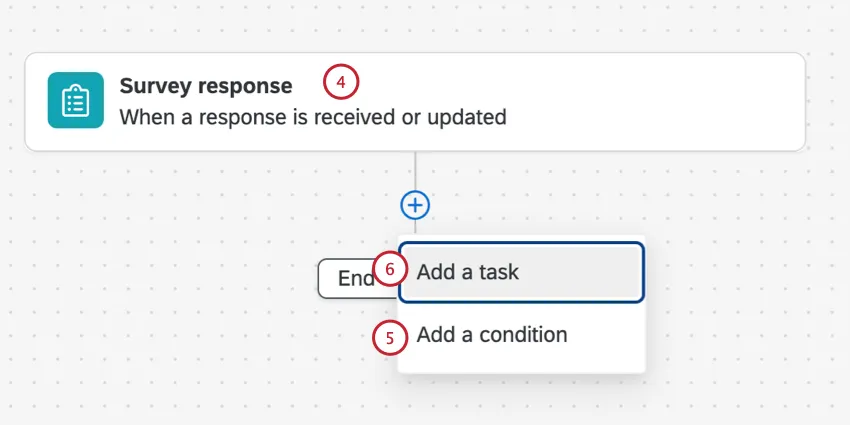Click the red number 6 marker
The image size is (850, 425).
click(391, 270)
